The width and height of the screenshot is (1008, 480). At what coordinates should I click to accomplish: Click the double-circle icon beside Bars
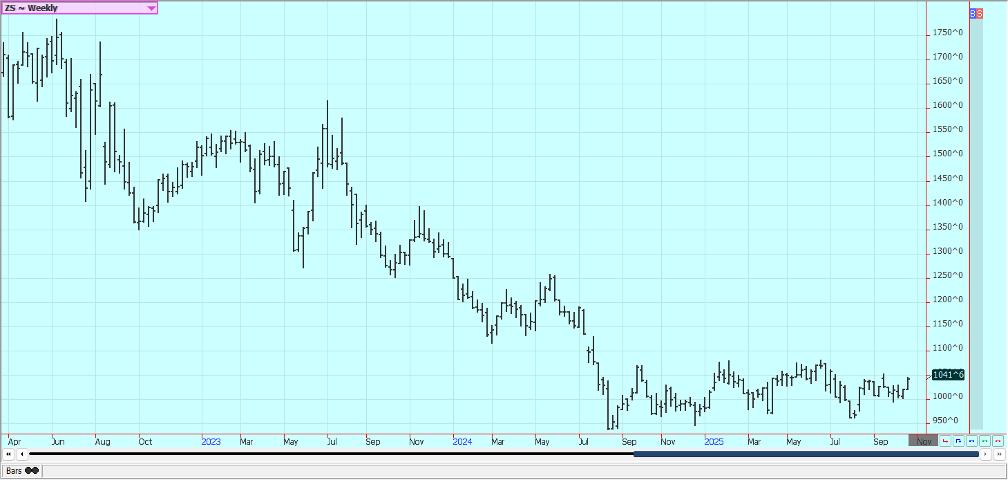[33, 470]
